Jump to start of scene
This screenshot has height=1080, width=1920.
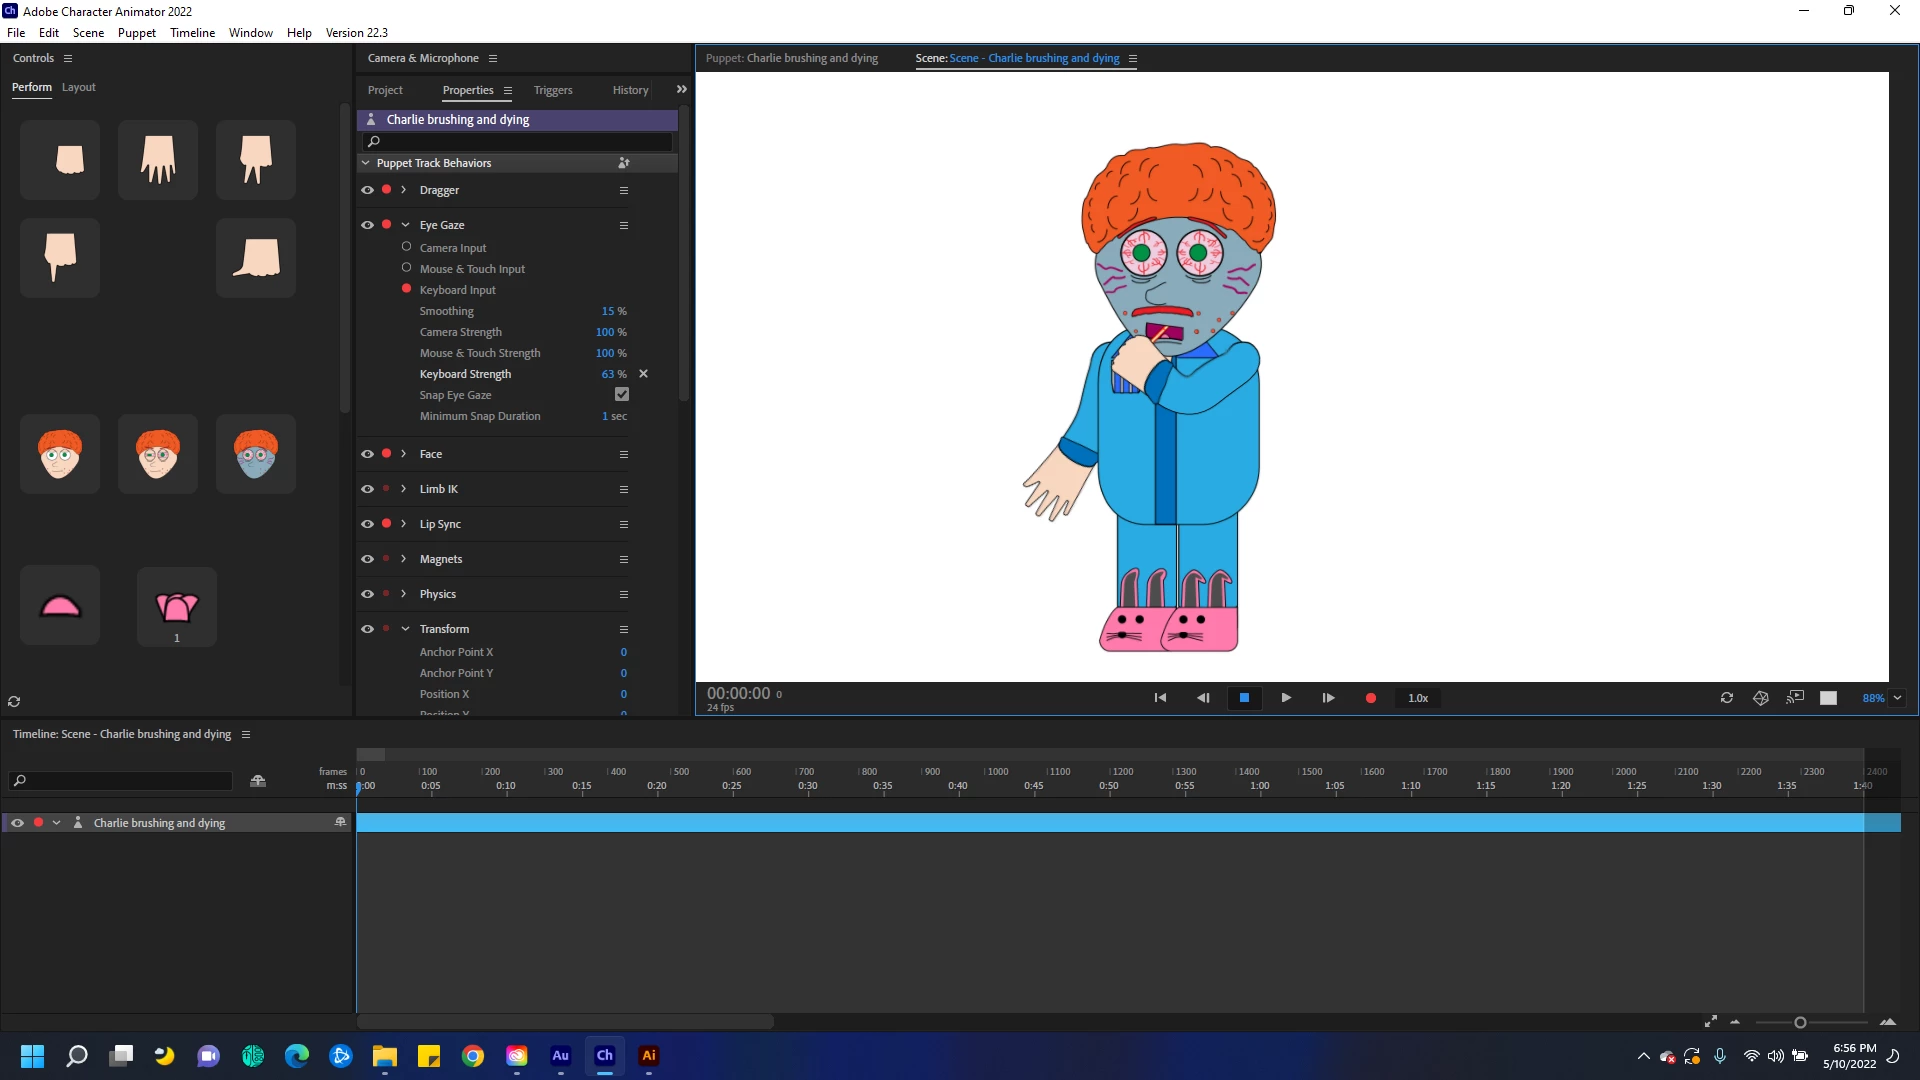[x=1160, y=698]
